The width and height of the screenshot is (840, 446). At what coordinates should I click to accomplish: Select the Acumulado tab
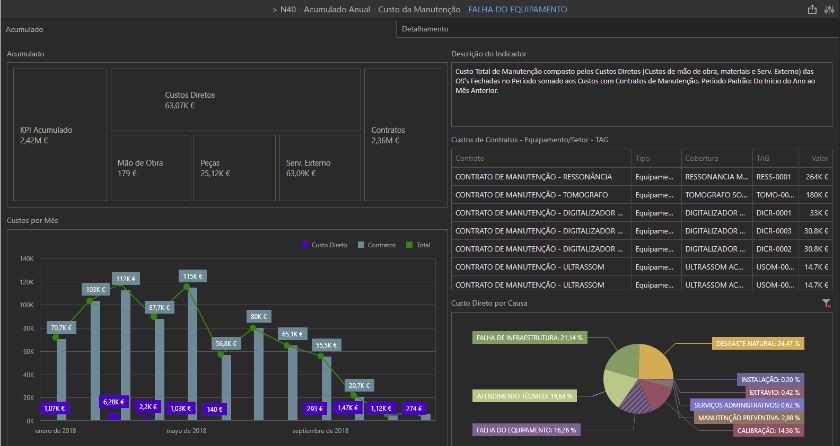tap(24, 29)
